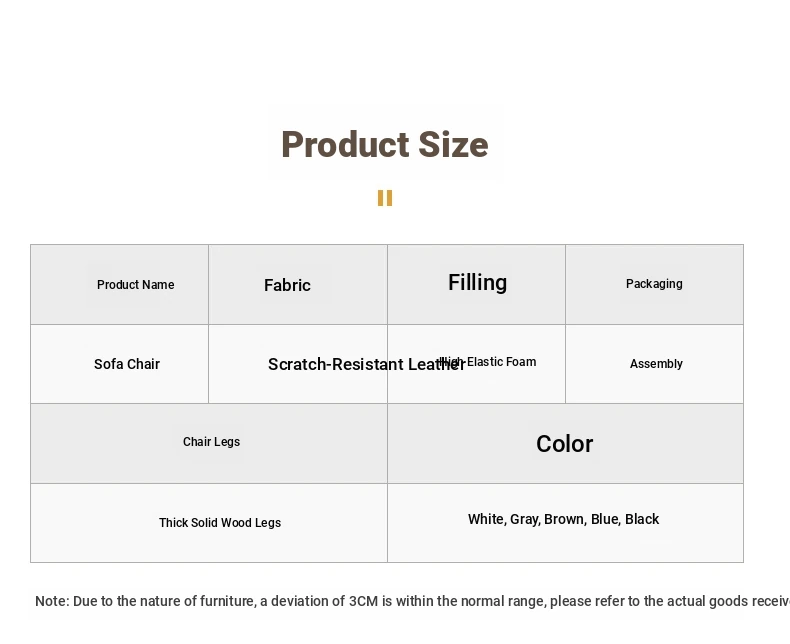Click the word "Blue" in the color list
The image size is (790, 644).
(x=604, y=519)
